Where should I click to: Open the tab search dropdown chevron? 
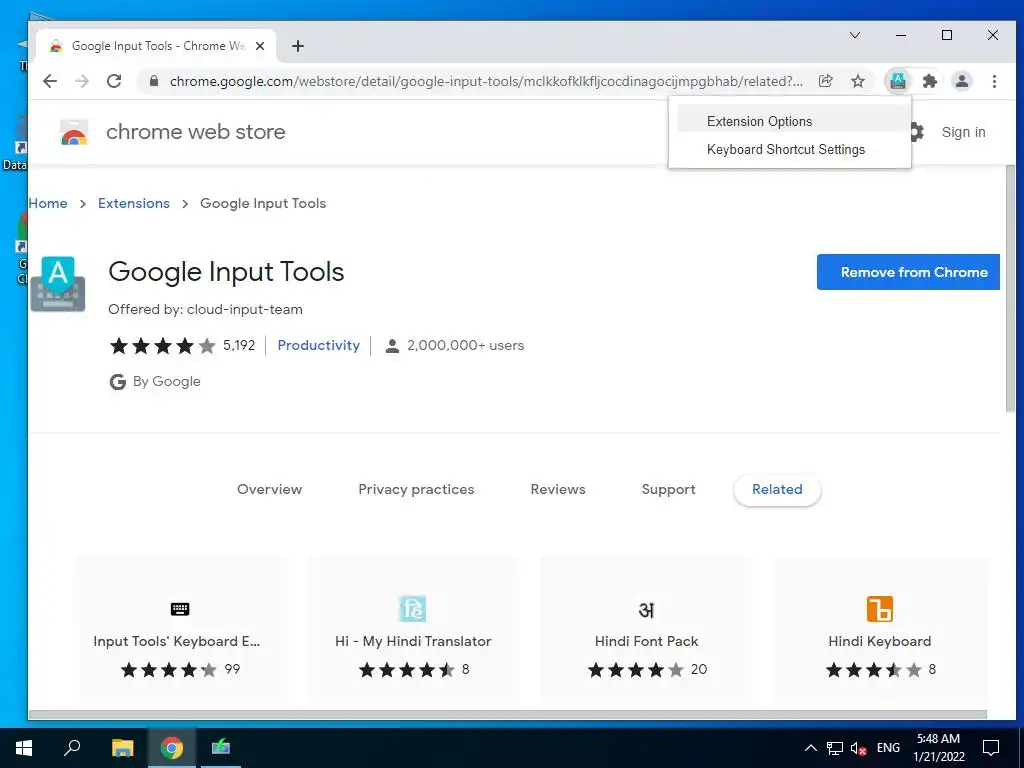tap(855, 35)
